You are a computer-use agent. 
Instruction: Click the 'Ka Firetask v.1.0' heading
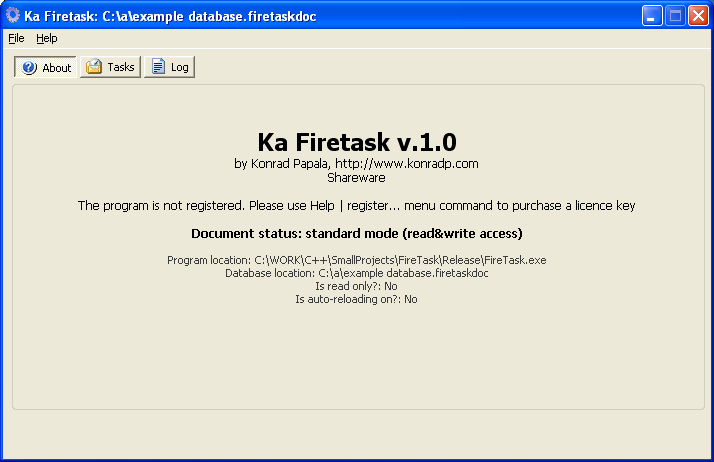click(357, 142)
